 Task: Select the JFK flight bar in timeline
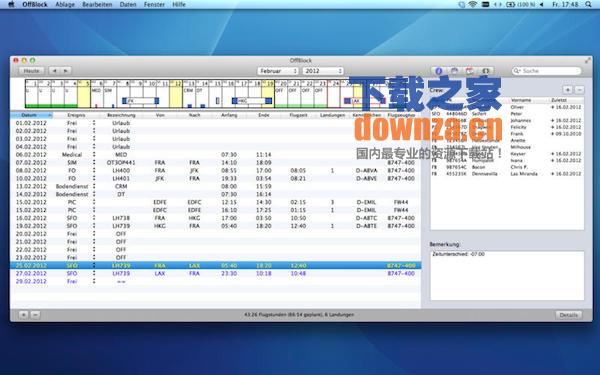(140, 101)
